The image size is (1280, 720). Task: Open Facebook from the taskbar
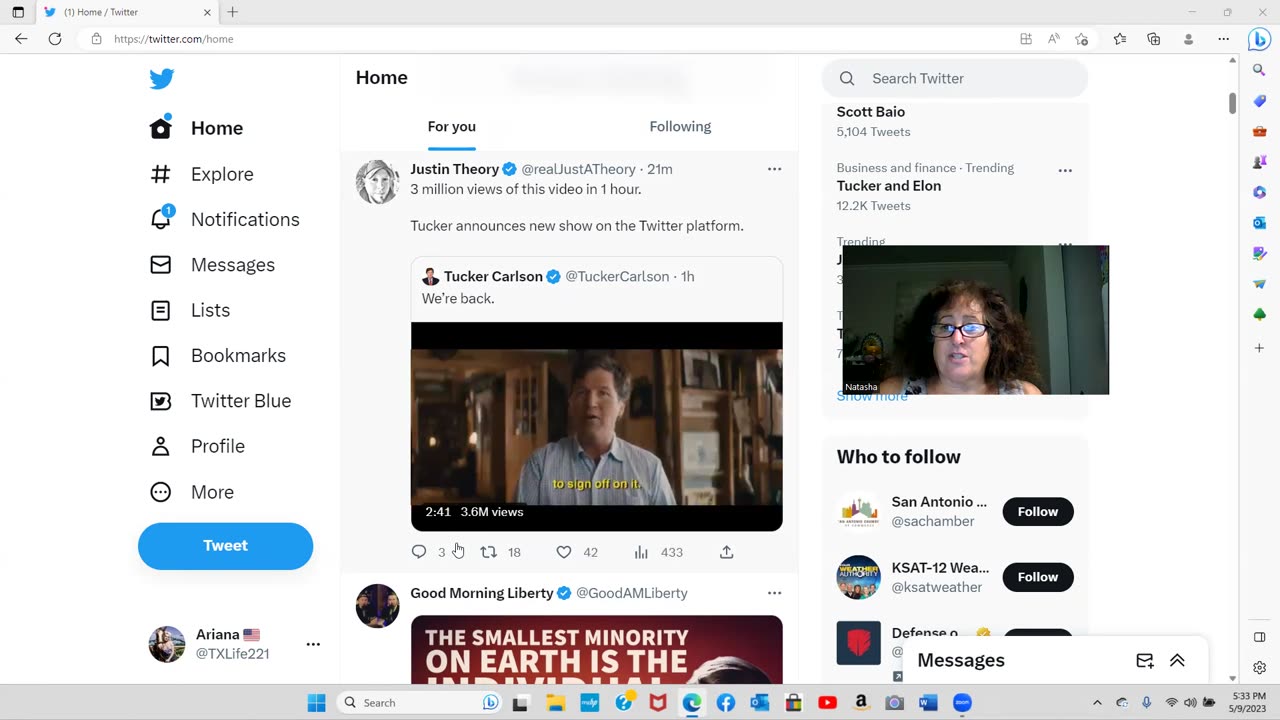click(x=726, y=703)
